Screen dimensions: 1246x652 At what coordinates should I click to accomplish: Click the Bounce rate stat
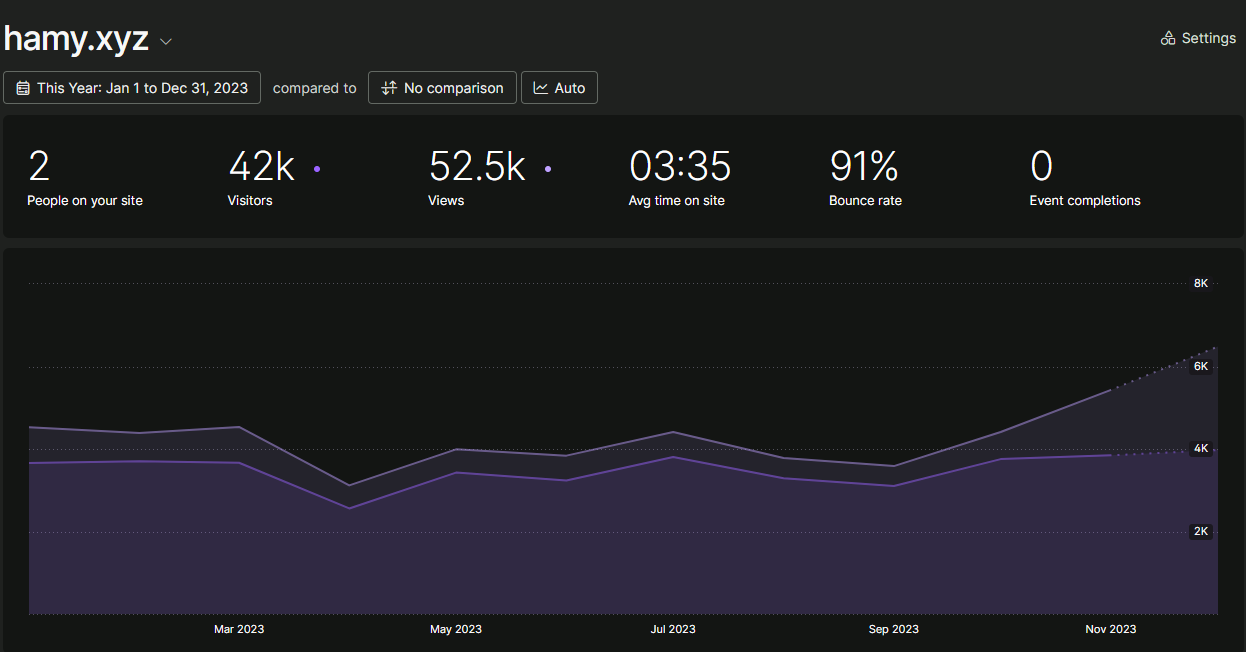[x=865, y=178]
